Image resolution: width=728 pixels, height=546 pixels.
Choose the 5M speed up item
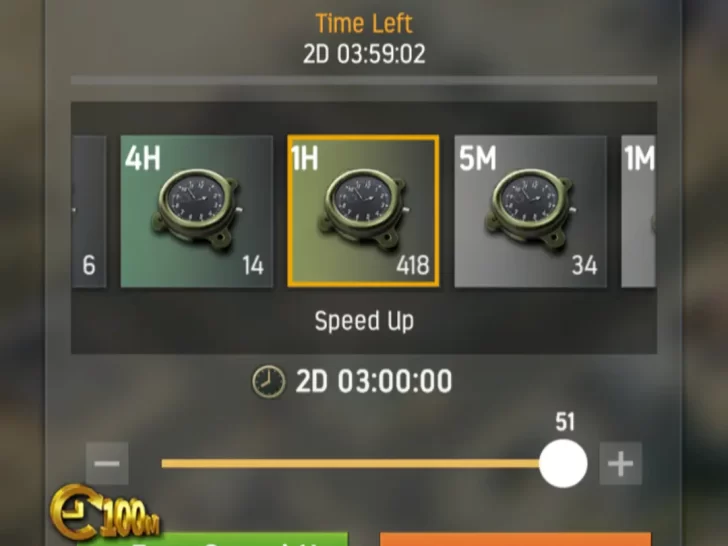(530, 211)
